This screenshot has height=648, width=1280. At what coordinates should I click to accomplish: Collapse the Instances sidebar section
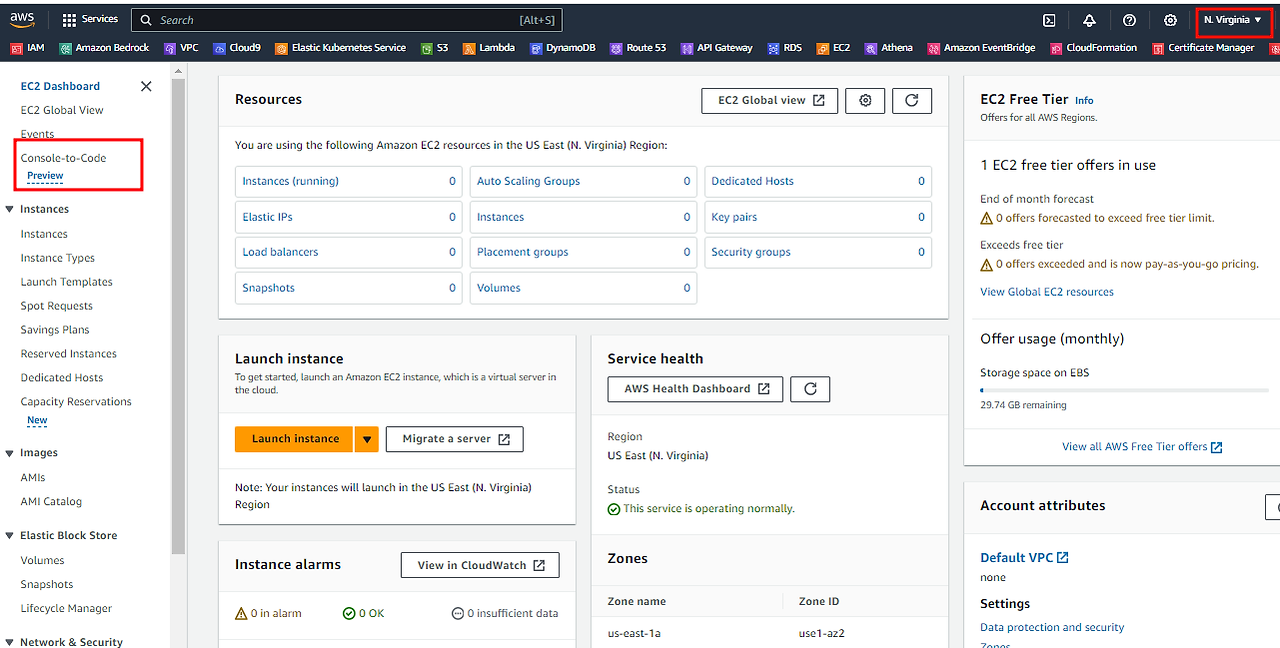(x=10, y=209)
